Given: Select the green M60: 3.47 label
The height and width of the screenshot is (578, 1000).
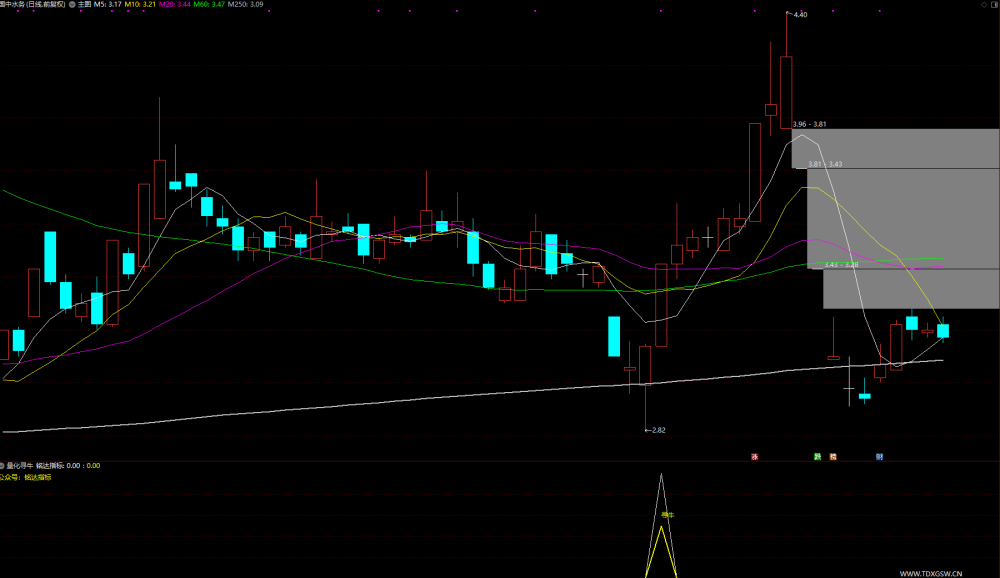Looking at the screenshot, I should [209, 4].
